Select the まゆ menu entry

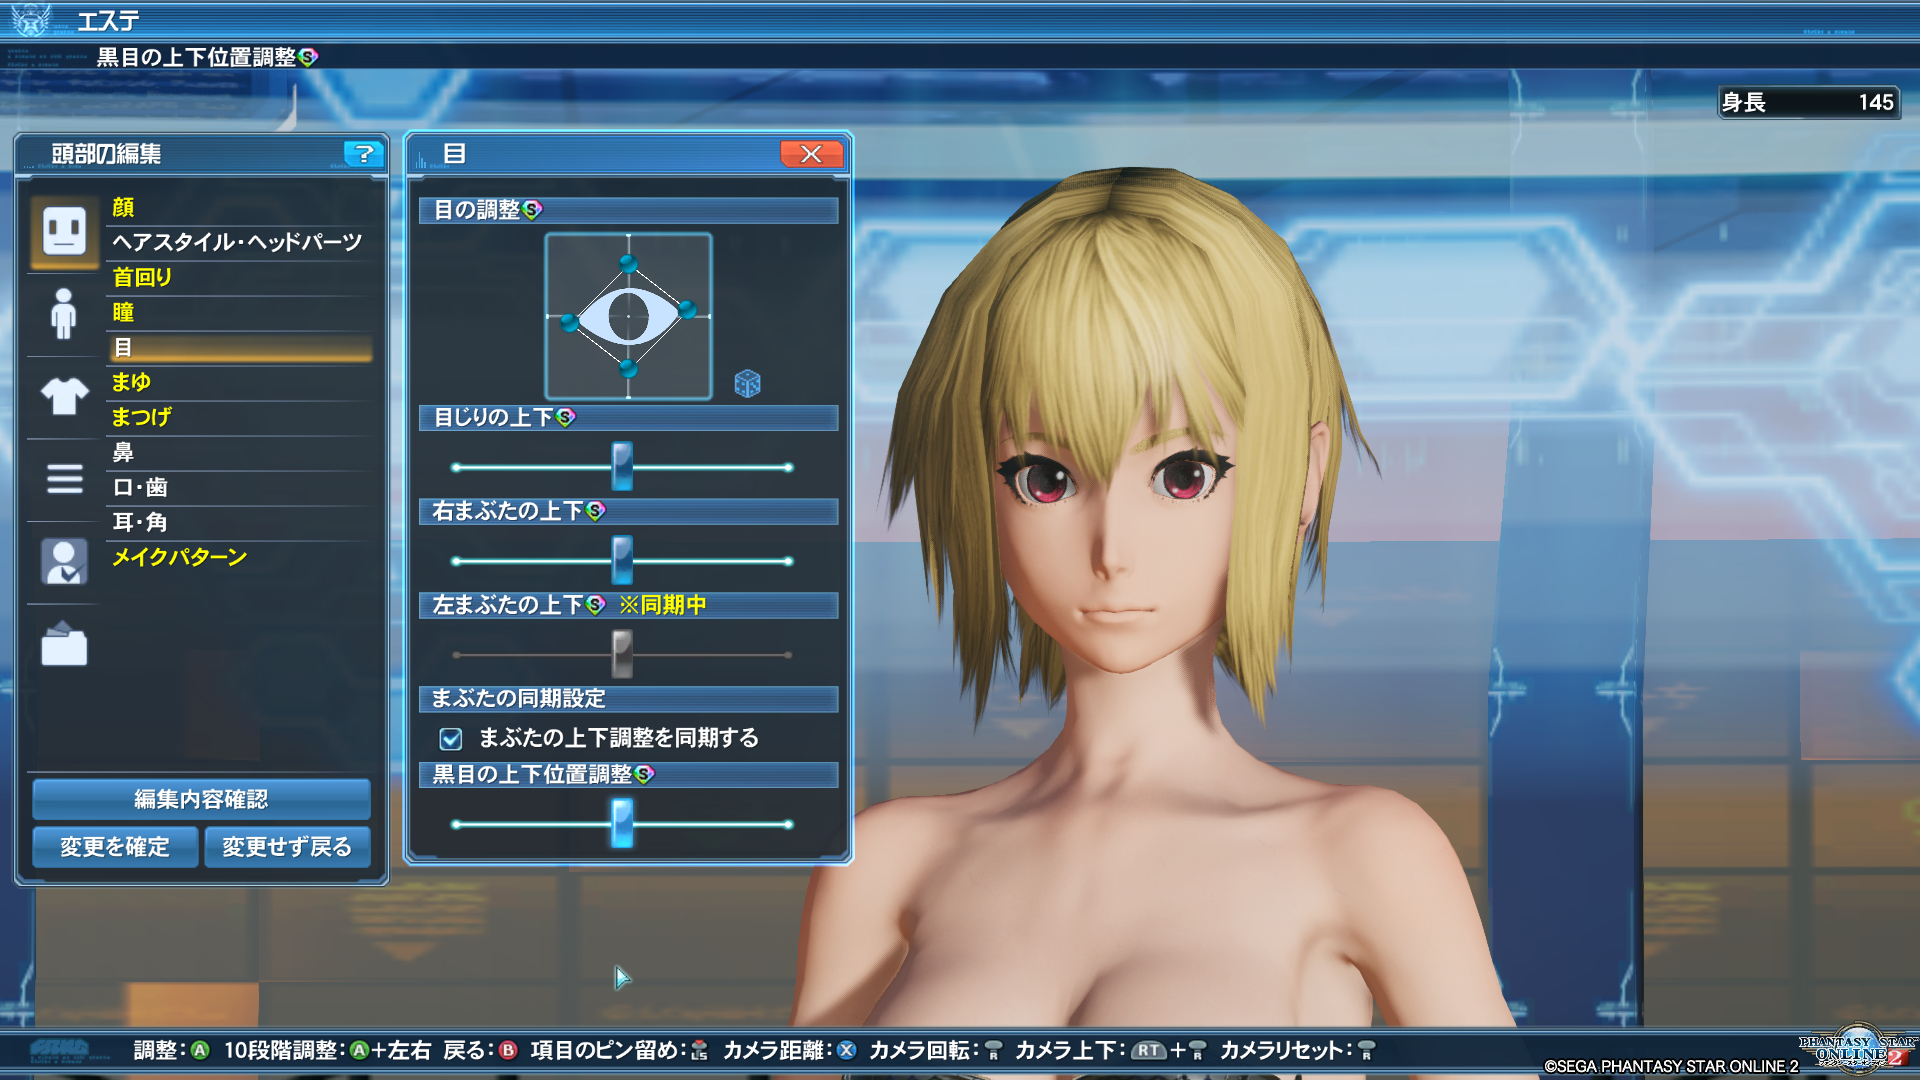pos(131,382)
